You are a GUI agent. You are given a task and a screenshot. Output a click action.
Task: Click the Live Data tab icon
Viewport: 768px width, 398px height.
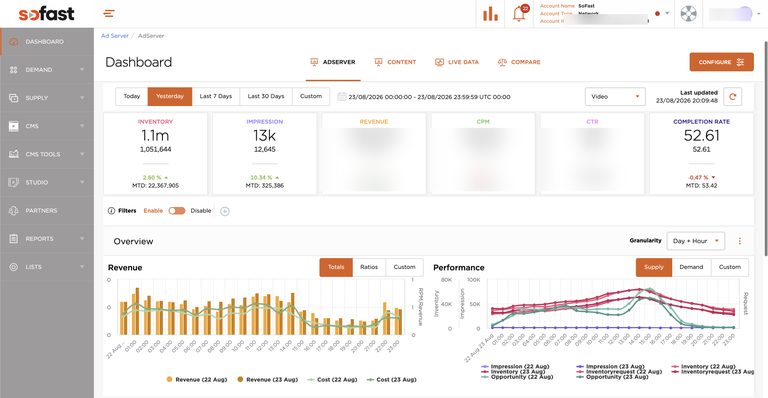(x=439, y=62)
